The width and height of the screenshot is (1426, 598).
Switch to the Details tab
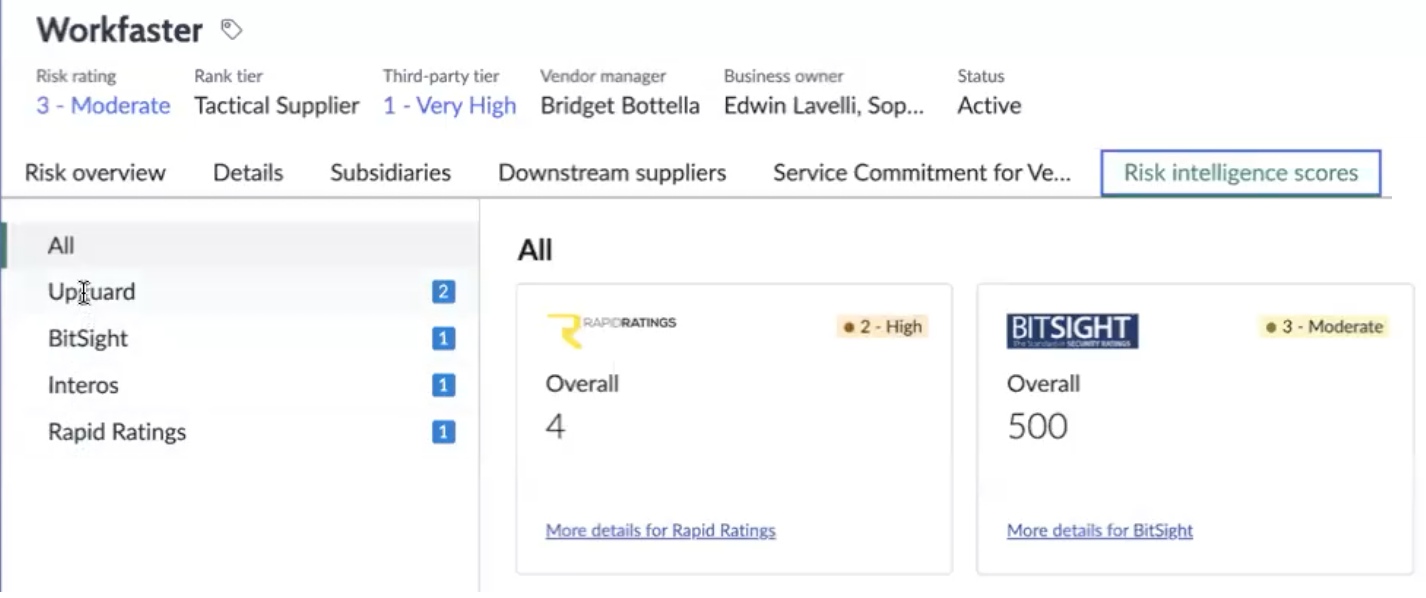248,173
